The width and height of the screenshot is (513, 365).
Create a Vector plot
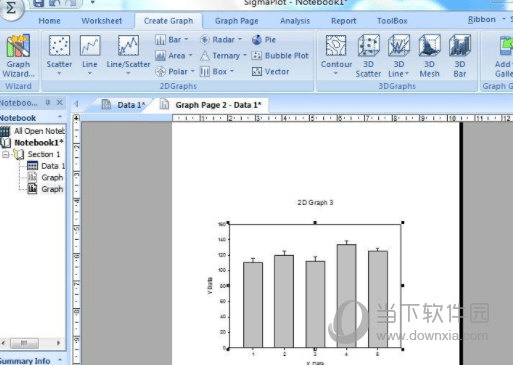coord(270,71)
